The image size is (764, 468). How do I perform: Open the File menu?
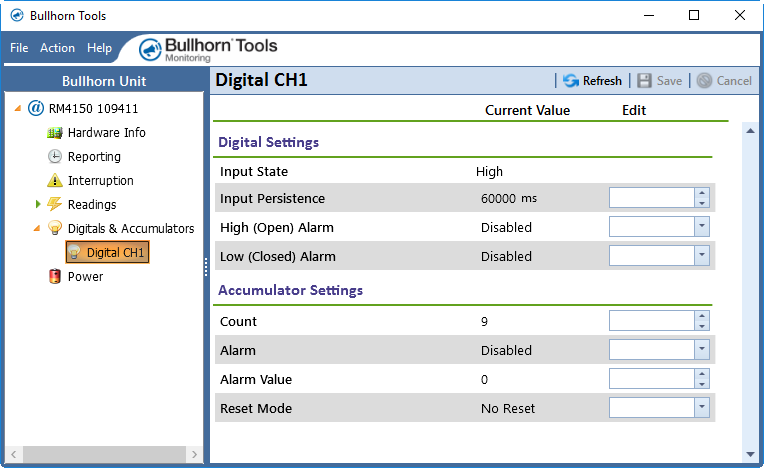(x=19, y=48)
